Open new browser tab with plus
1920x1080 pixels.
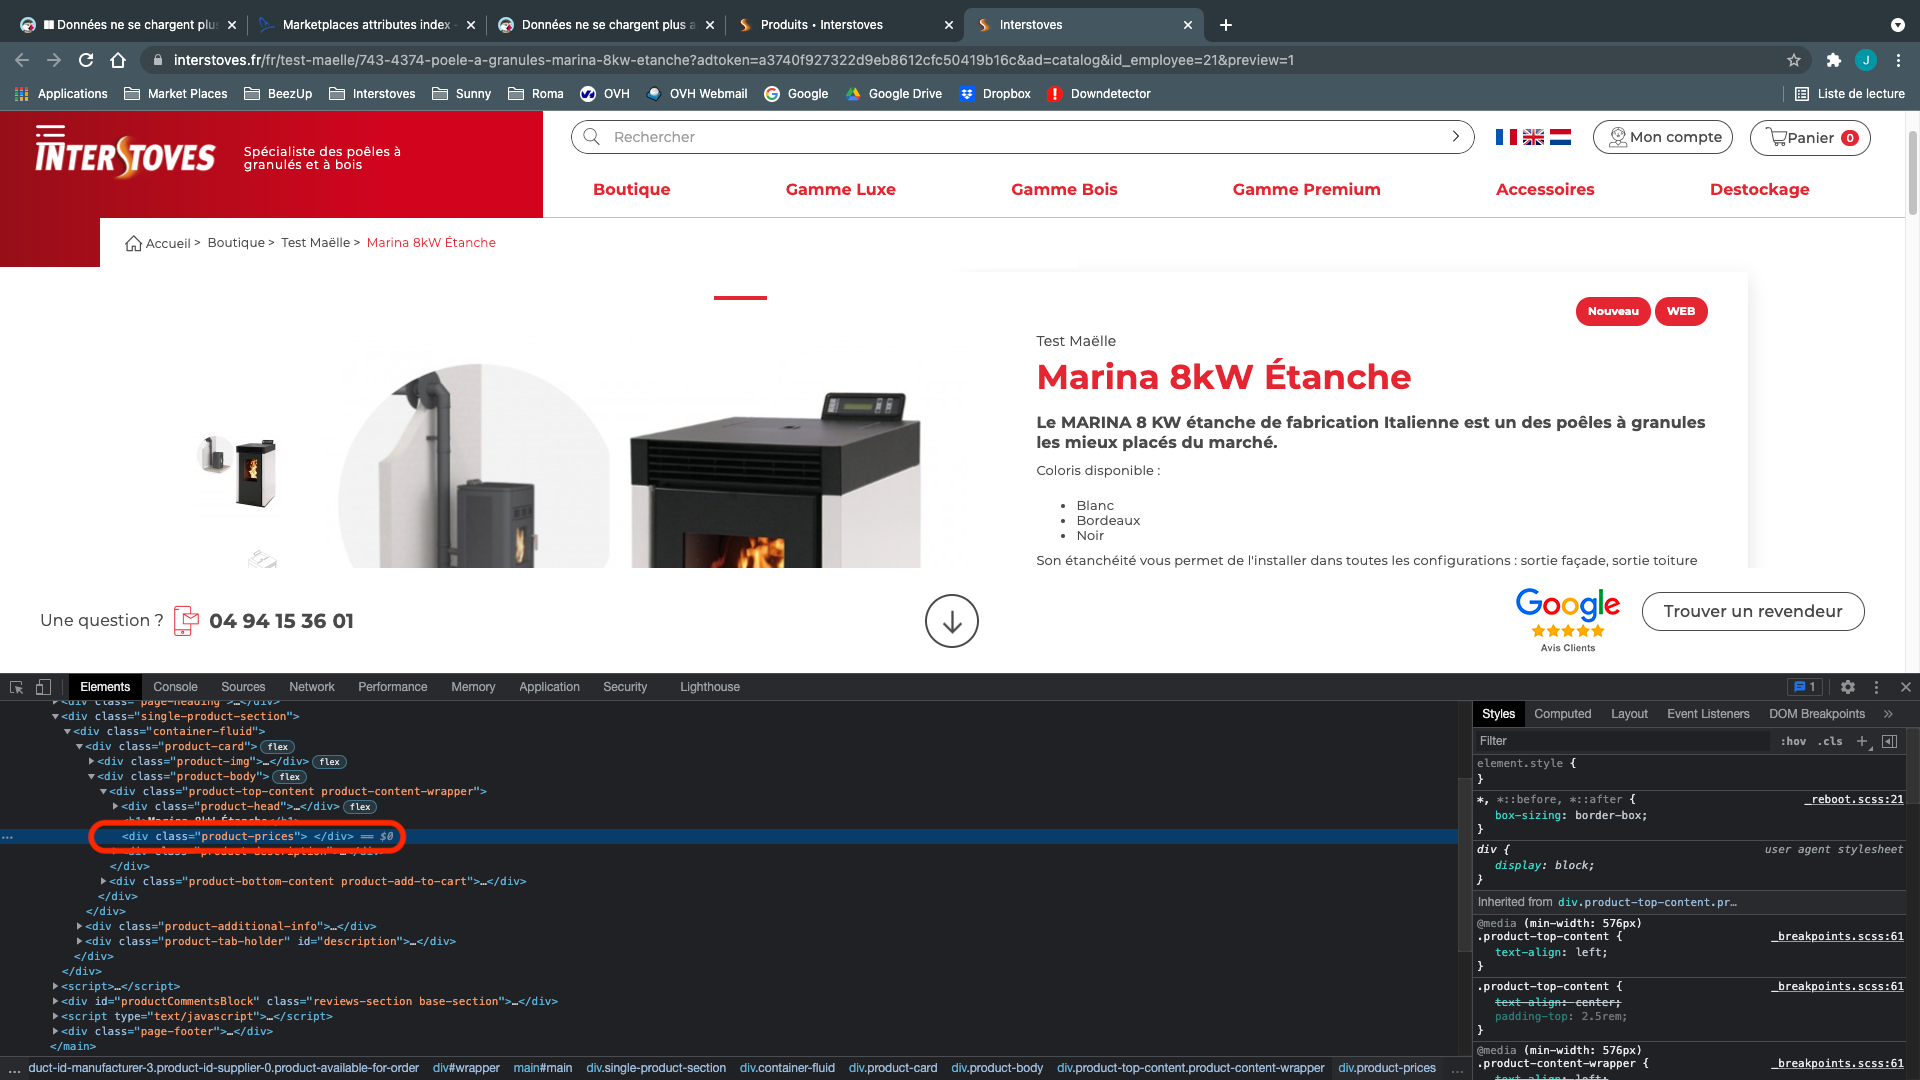(1226, 25)
